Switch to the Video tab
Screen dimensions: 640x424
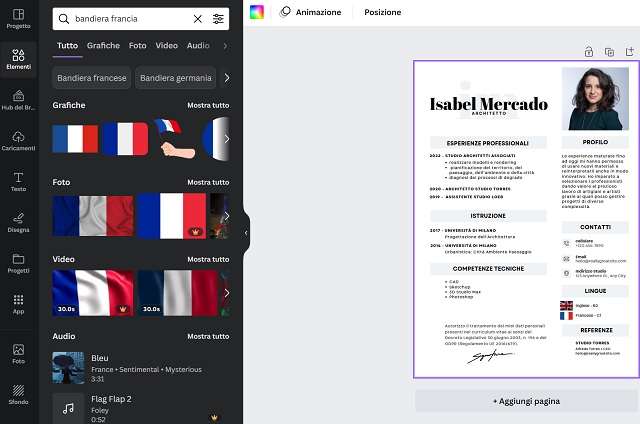(x=167, y=46)
